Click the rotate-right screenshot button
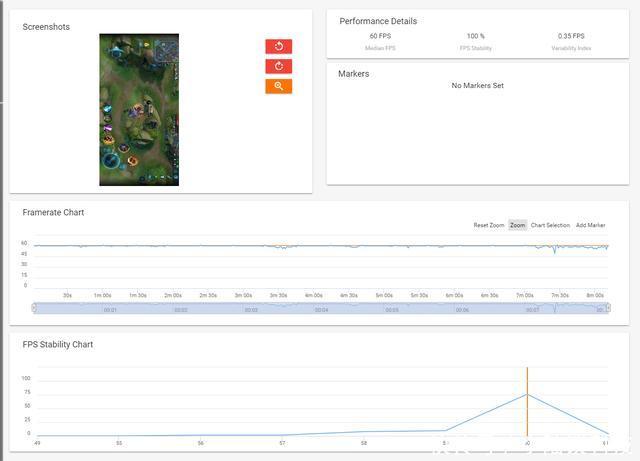640x461 pixels. click(x=278, y=66)
